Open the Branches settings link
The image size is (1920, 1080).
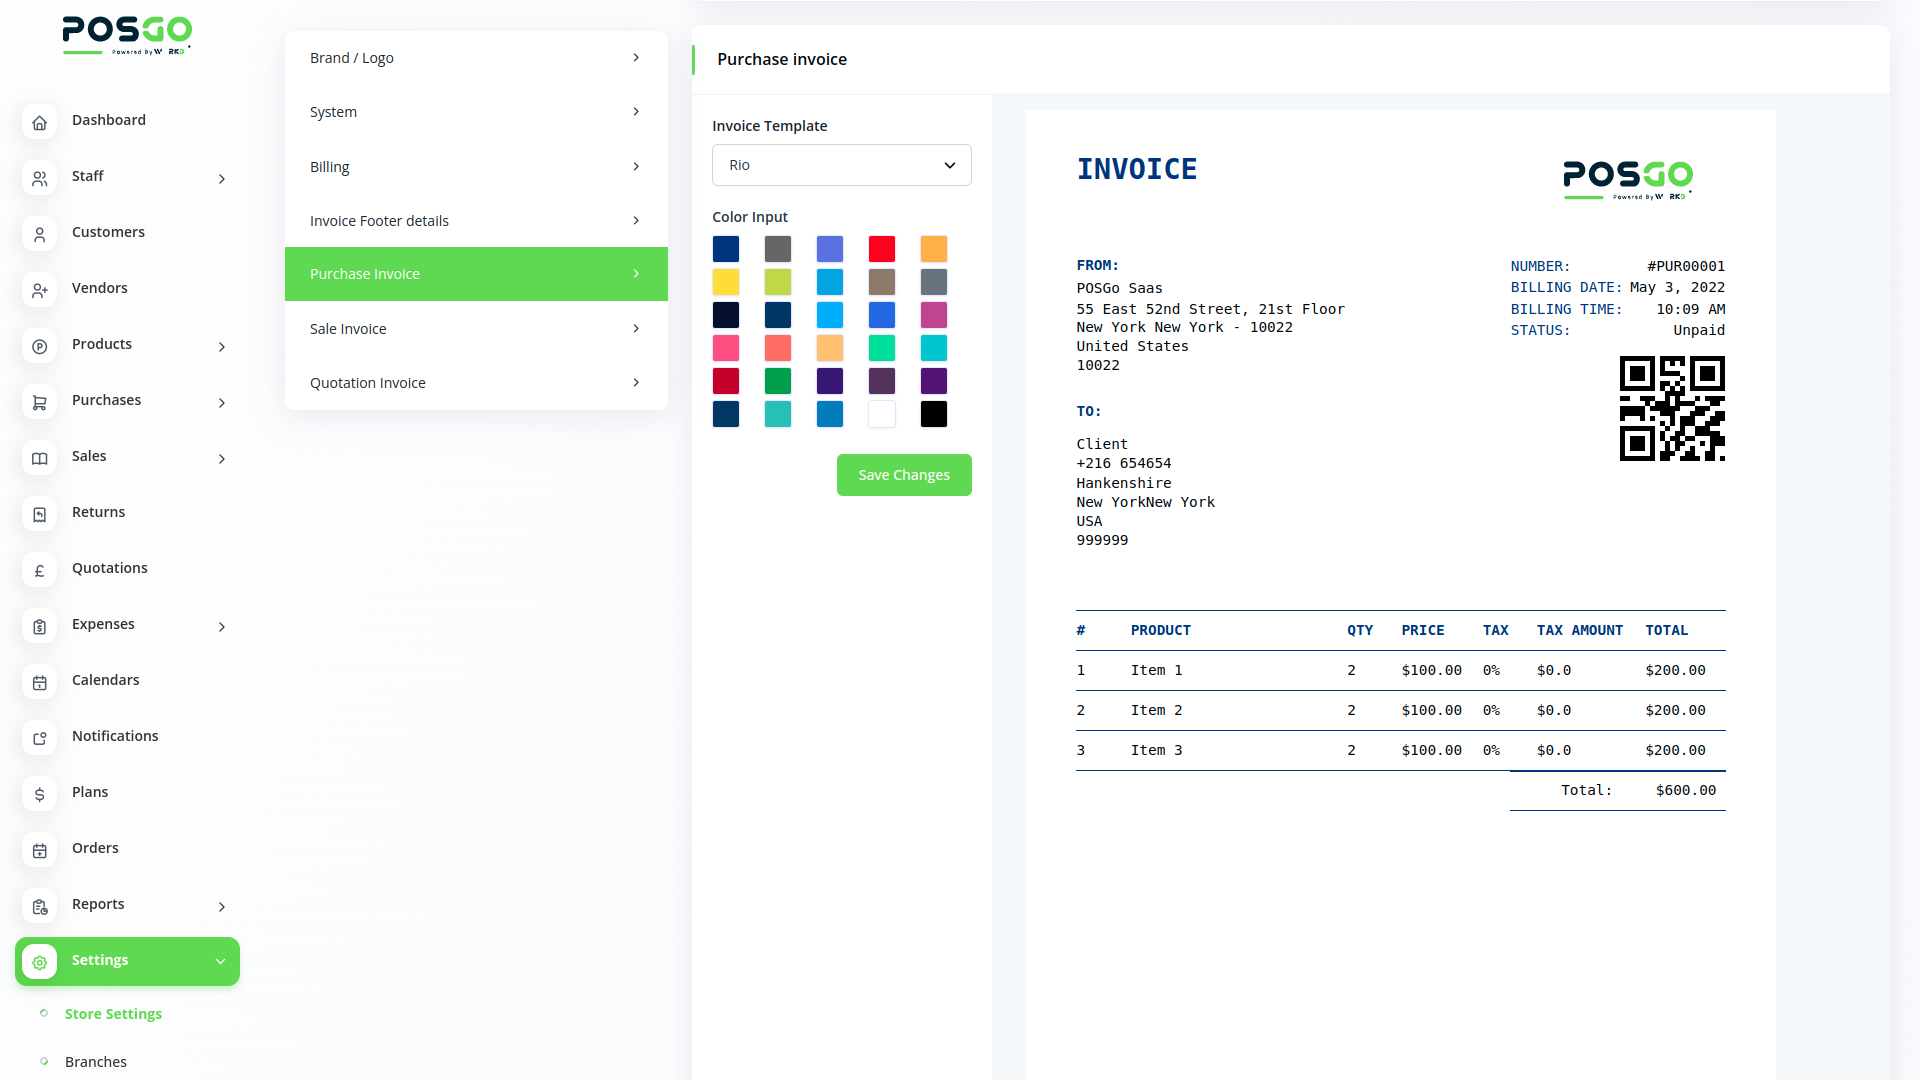coord(96,1061)
